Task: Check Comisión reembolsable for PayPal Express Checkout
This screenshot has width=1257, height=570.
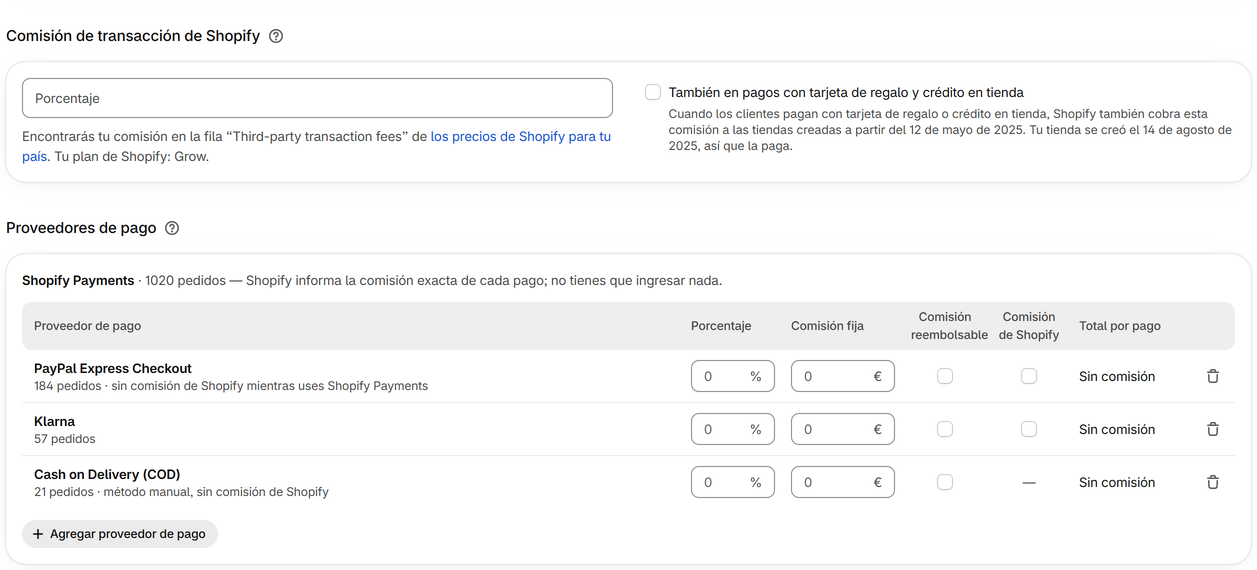Action: 945,376
